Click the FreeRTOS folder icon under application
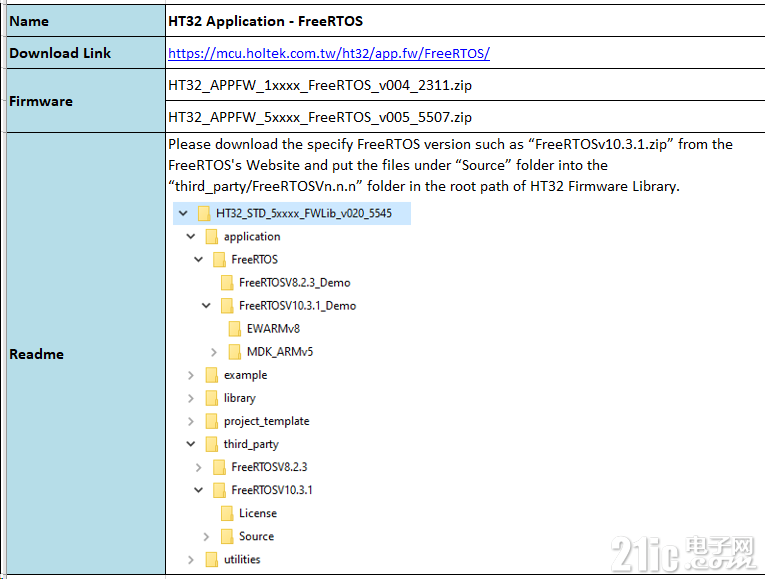Image resolution: width=765 pixels, height=579 pixels. tap(220, 260)
